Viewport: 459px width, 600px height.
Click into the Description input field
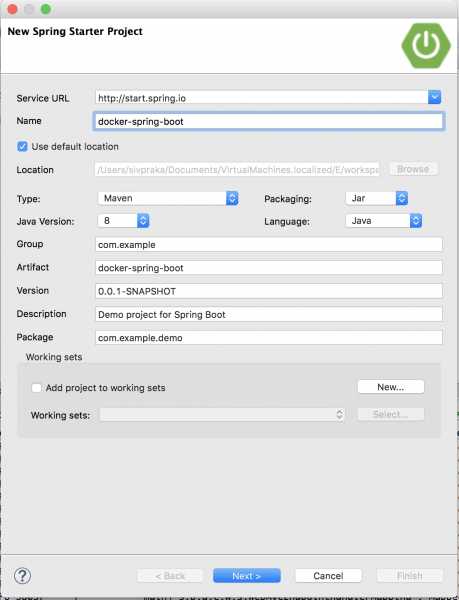tap(269, 315)
